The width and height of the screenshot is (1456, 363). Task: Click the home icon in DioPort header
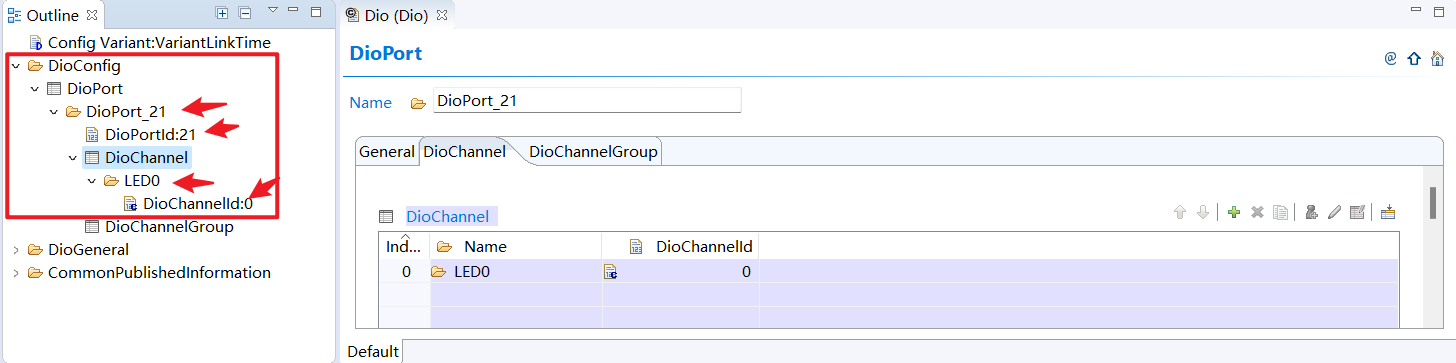1437,58
